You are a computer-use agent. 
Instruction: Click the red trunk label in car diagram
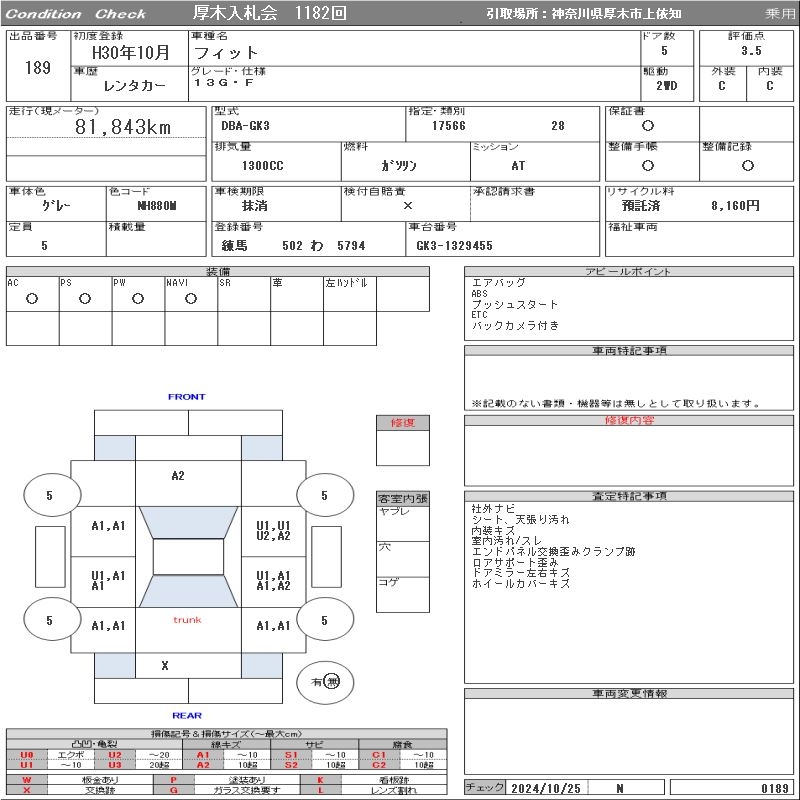[x=187, y=620]
